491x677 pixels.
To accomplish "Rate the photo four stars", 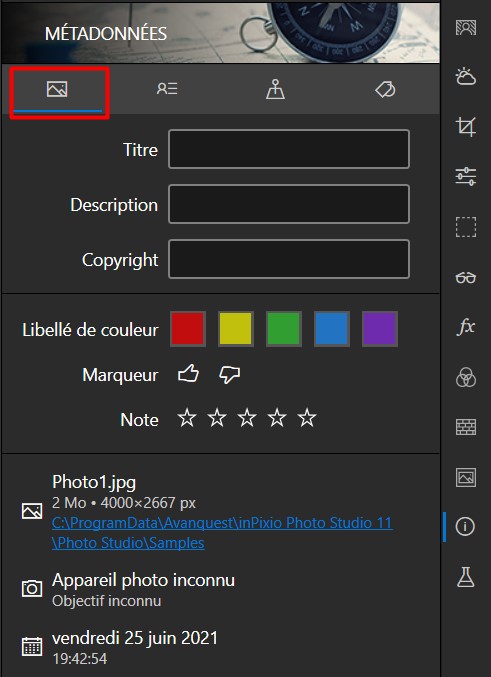I will tap(277, 418).
